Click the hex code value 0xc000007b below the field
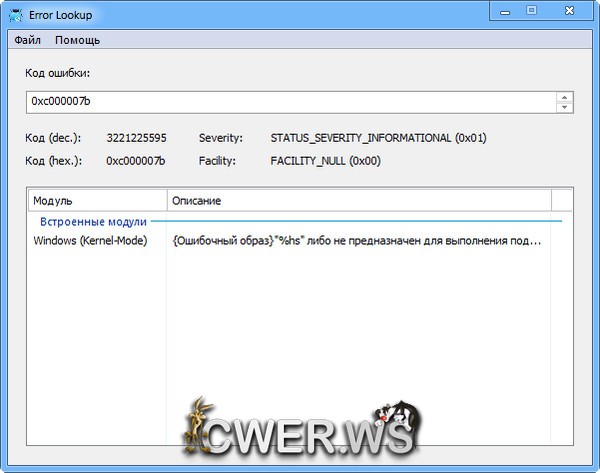The width and height of the screenshot is (600, 473). coord(136,160)
